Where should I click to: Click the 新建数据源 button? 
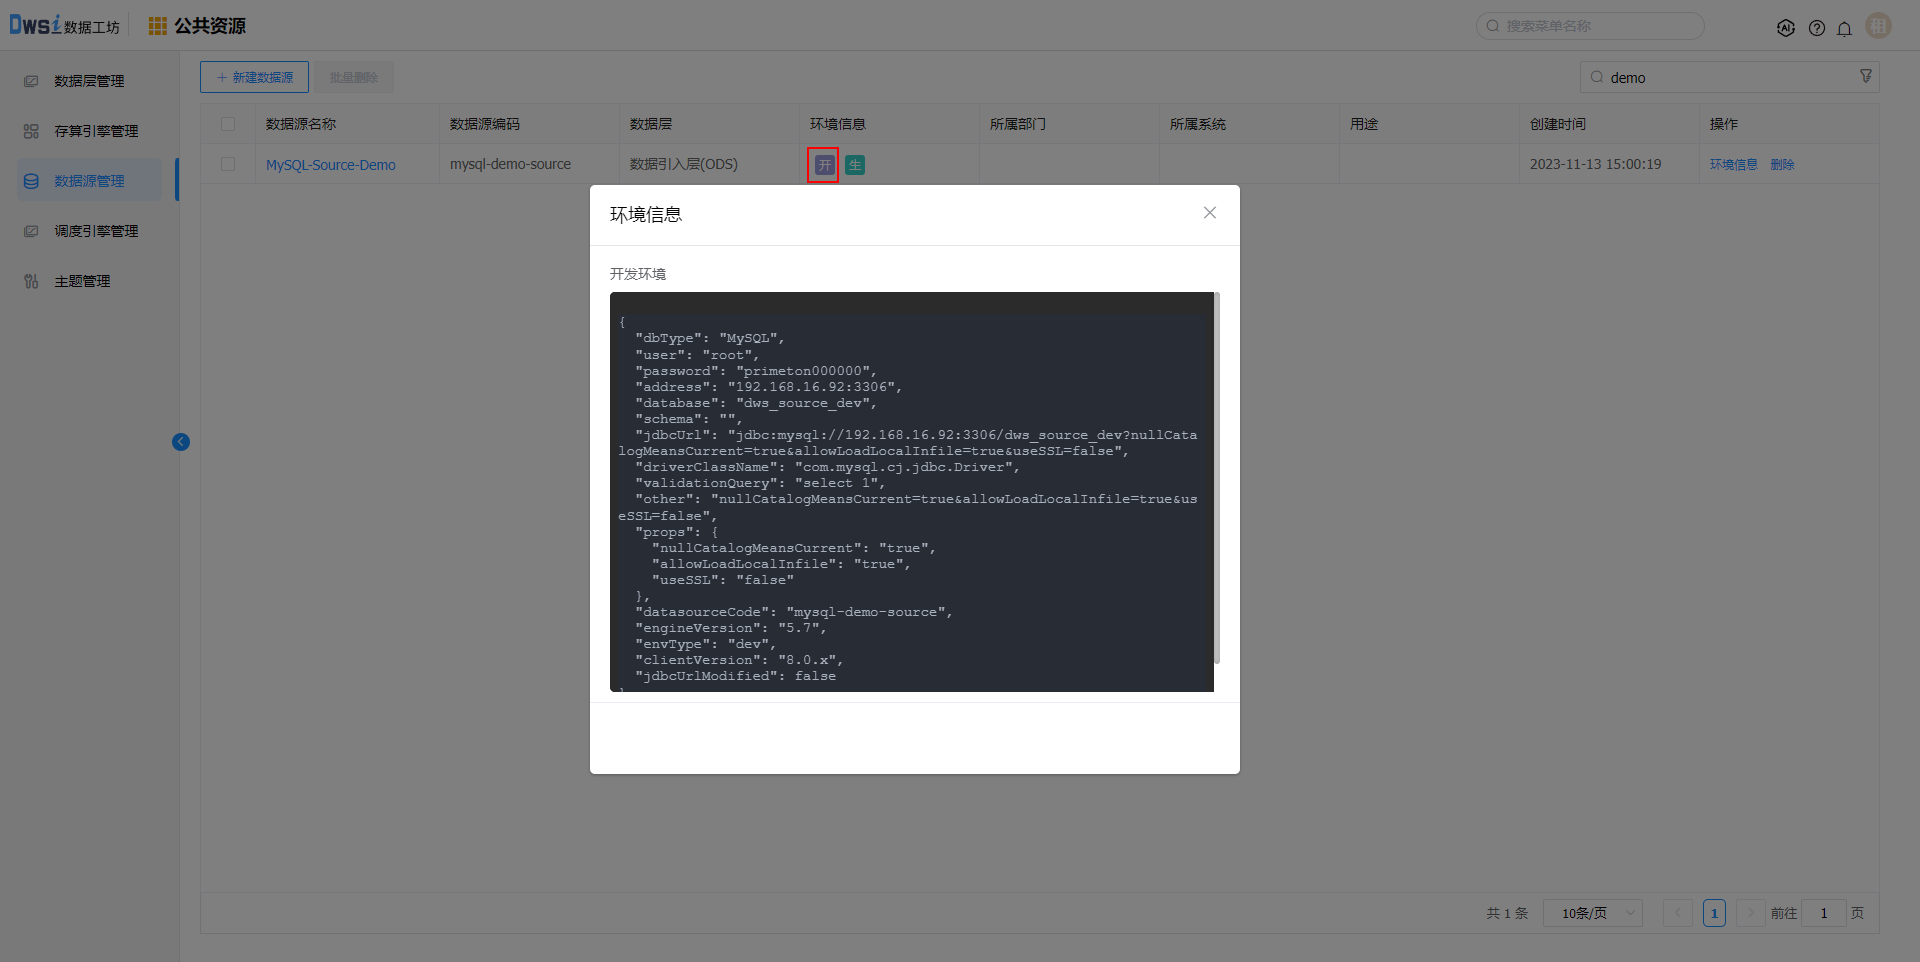click(254, 76)
